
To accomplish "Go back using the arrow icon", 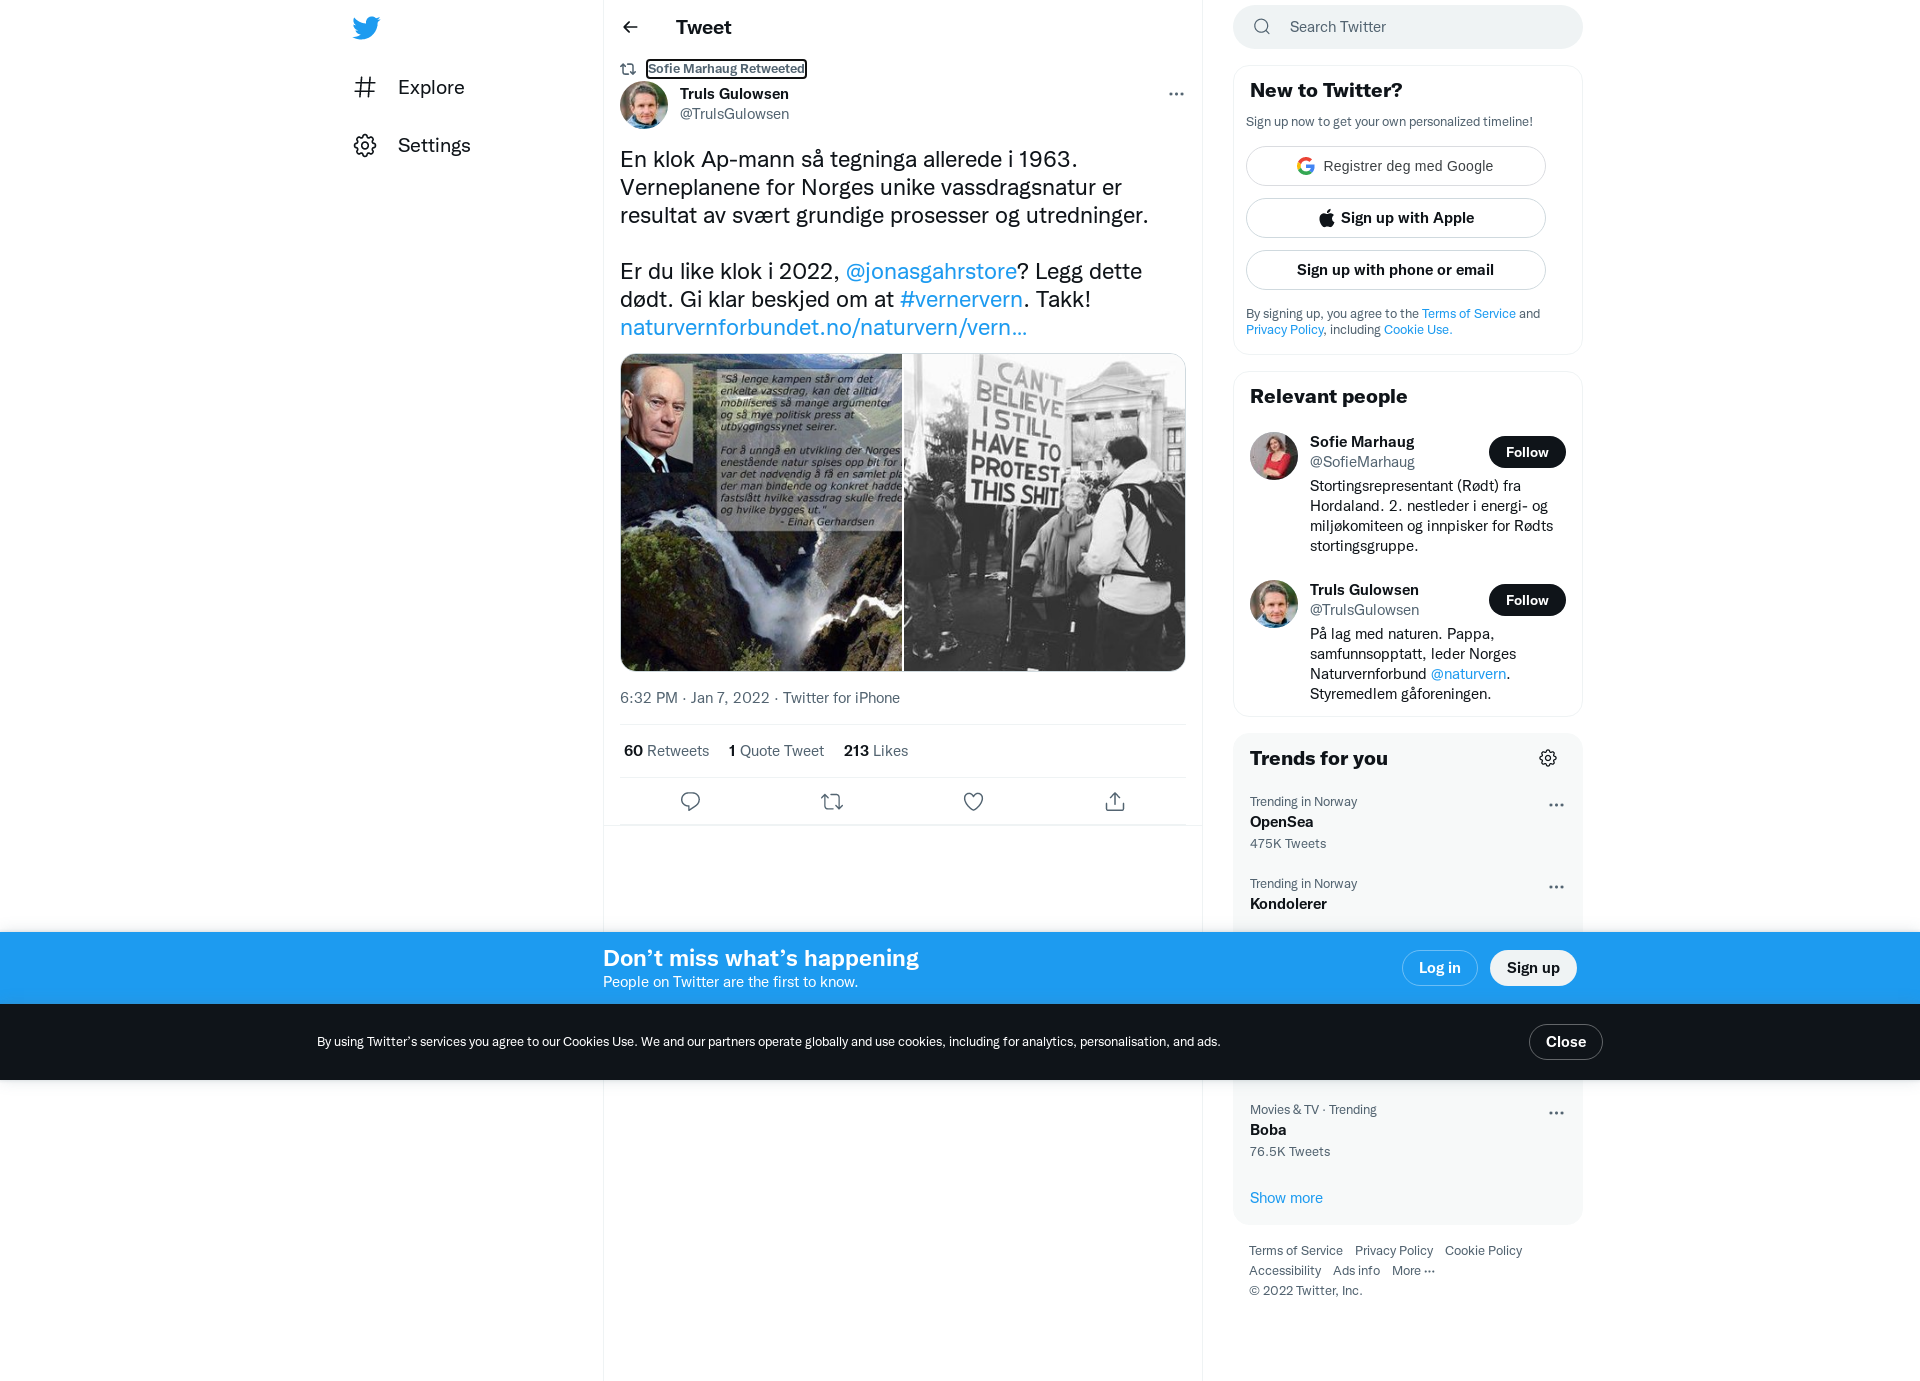I will pyautogui.click(x=630, y=27).
